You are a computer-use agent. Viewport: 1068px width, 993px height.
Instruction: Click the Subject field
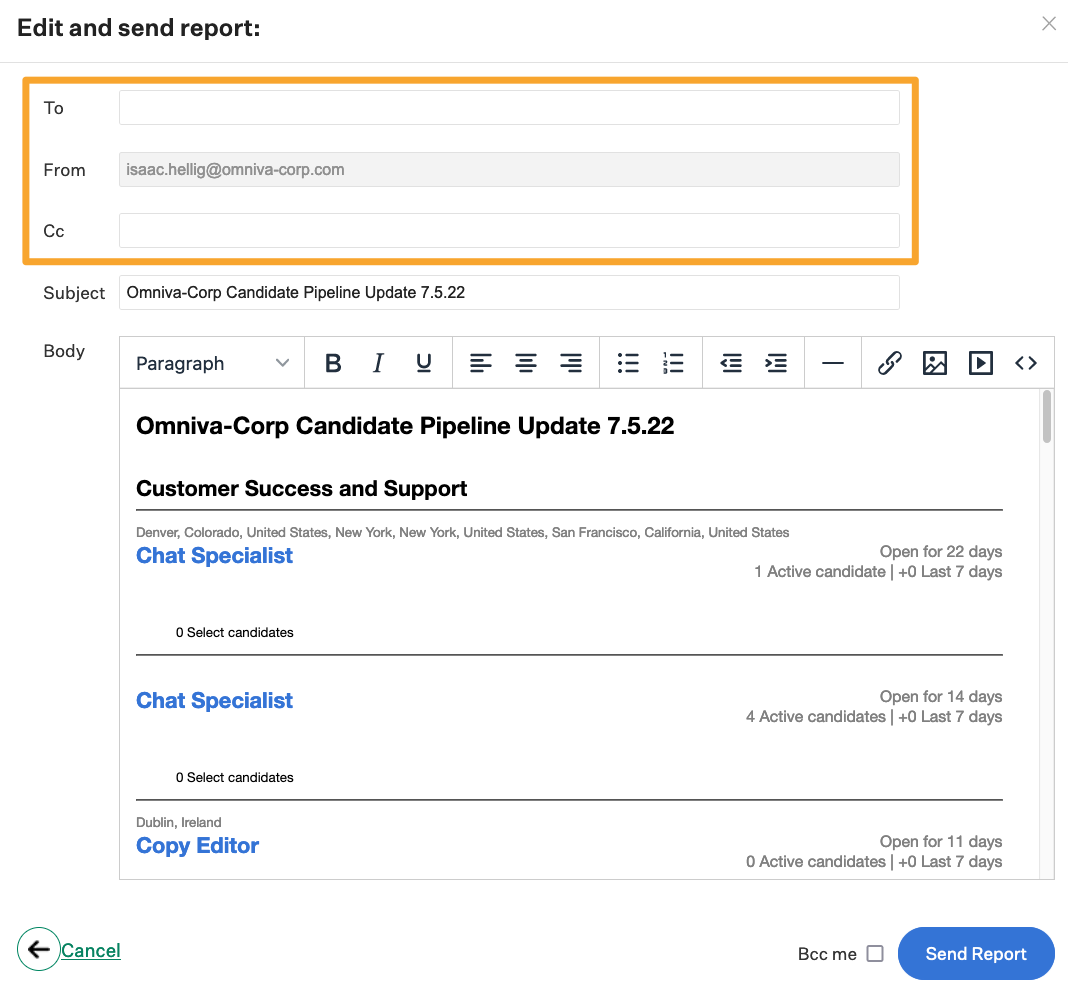point(509,292)
